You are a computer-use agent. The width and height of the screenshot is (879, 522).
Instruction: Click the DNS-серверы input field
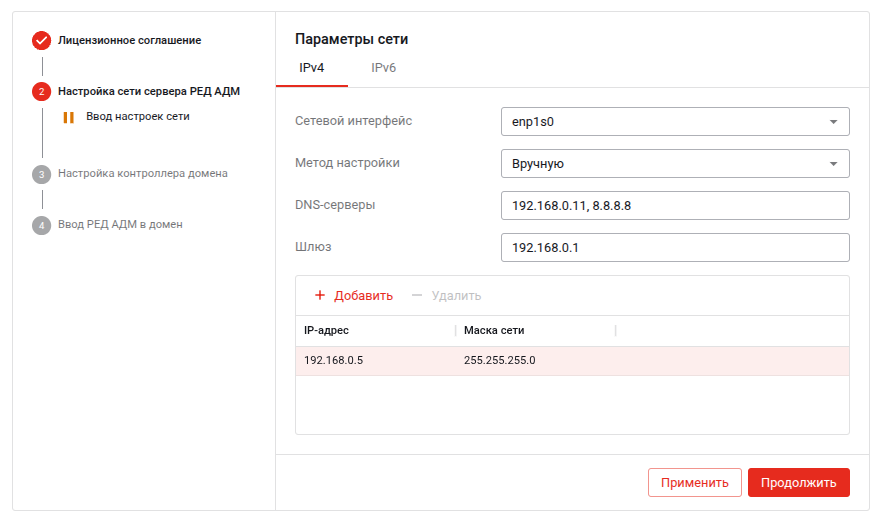tap(674, 206)
